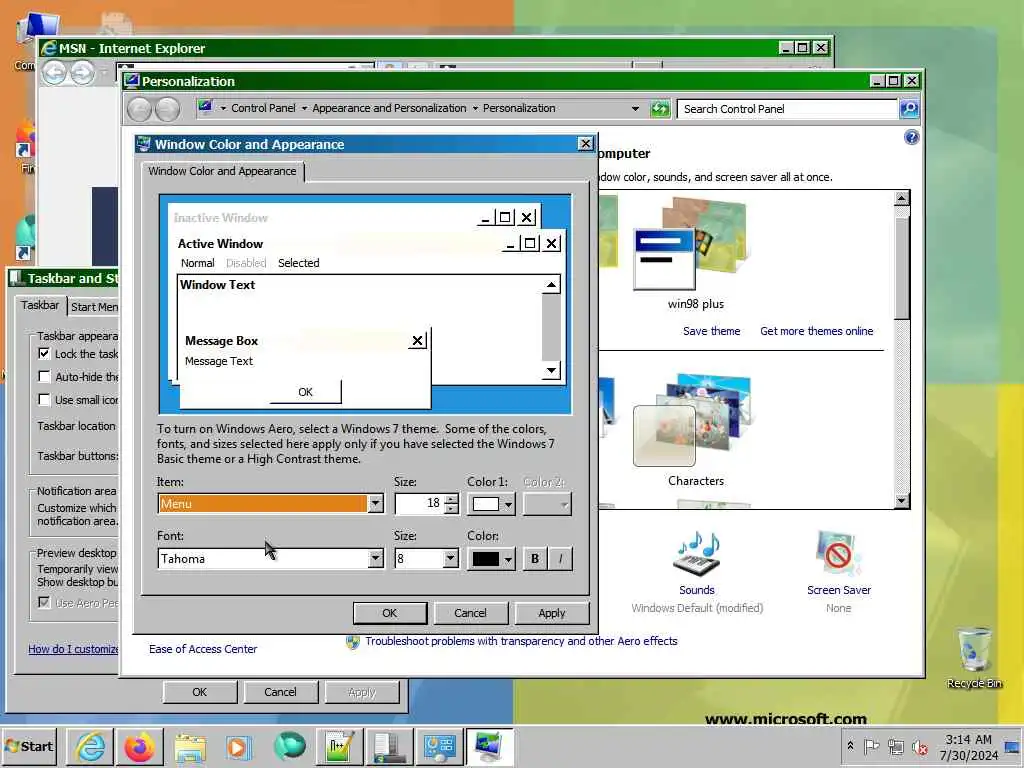Click the green sphere taskbar icon
1024x768 pixels.
tap(290, 746)
